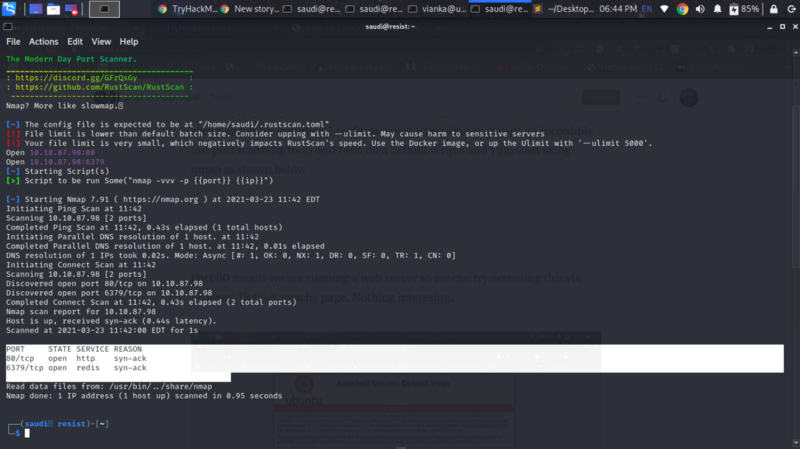Click the '80/tcp' port cell
800x449 pixels.
(x=20, y=359)
